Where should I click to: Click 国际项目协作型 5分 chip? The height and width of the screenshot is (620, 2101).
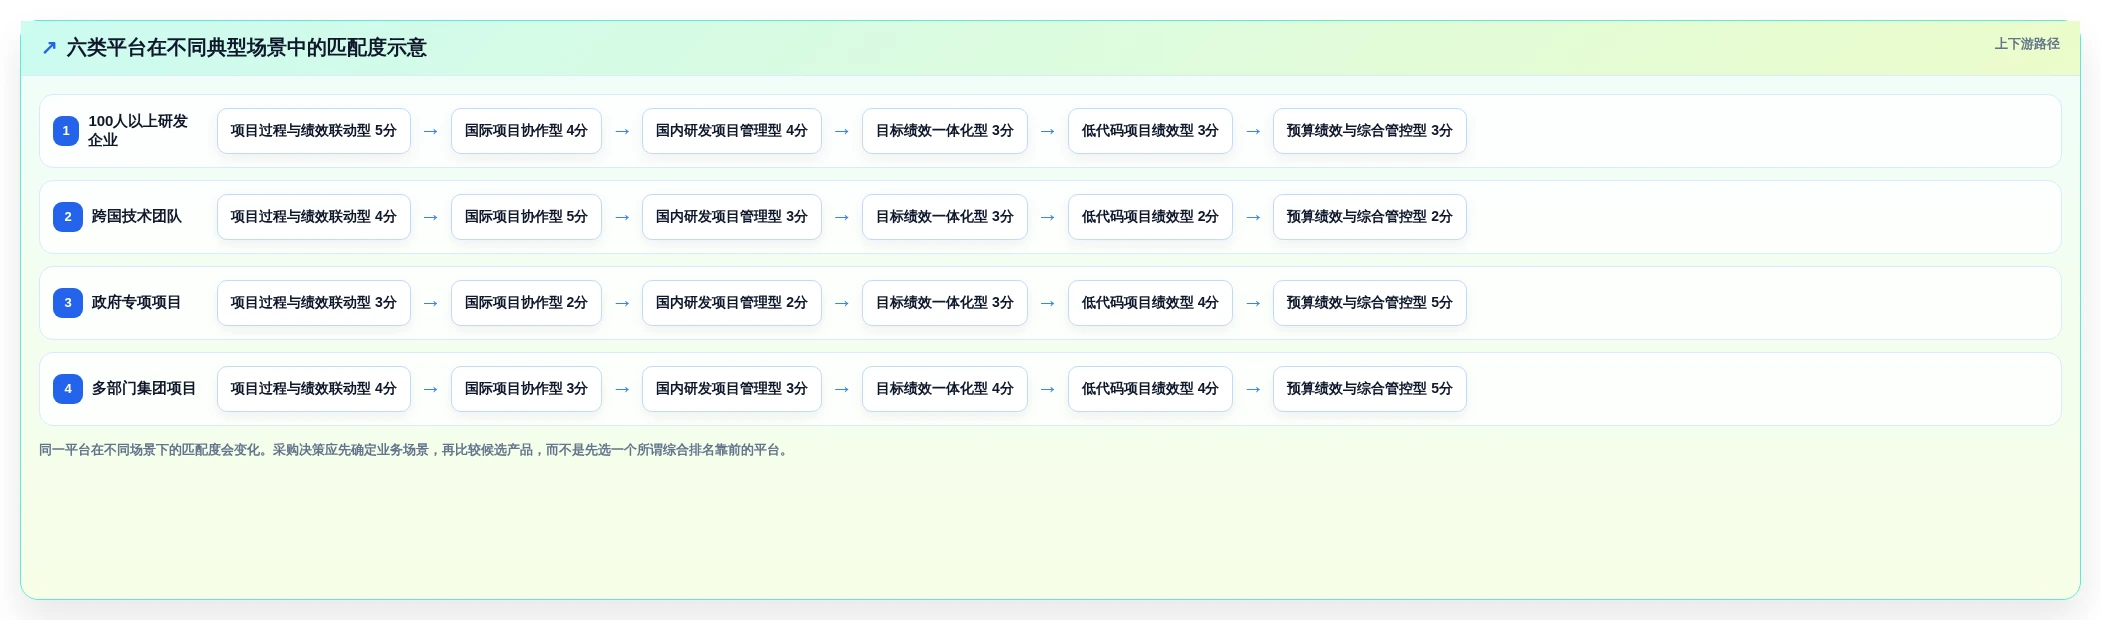pos(526,217)
